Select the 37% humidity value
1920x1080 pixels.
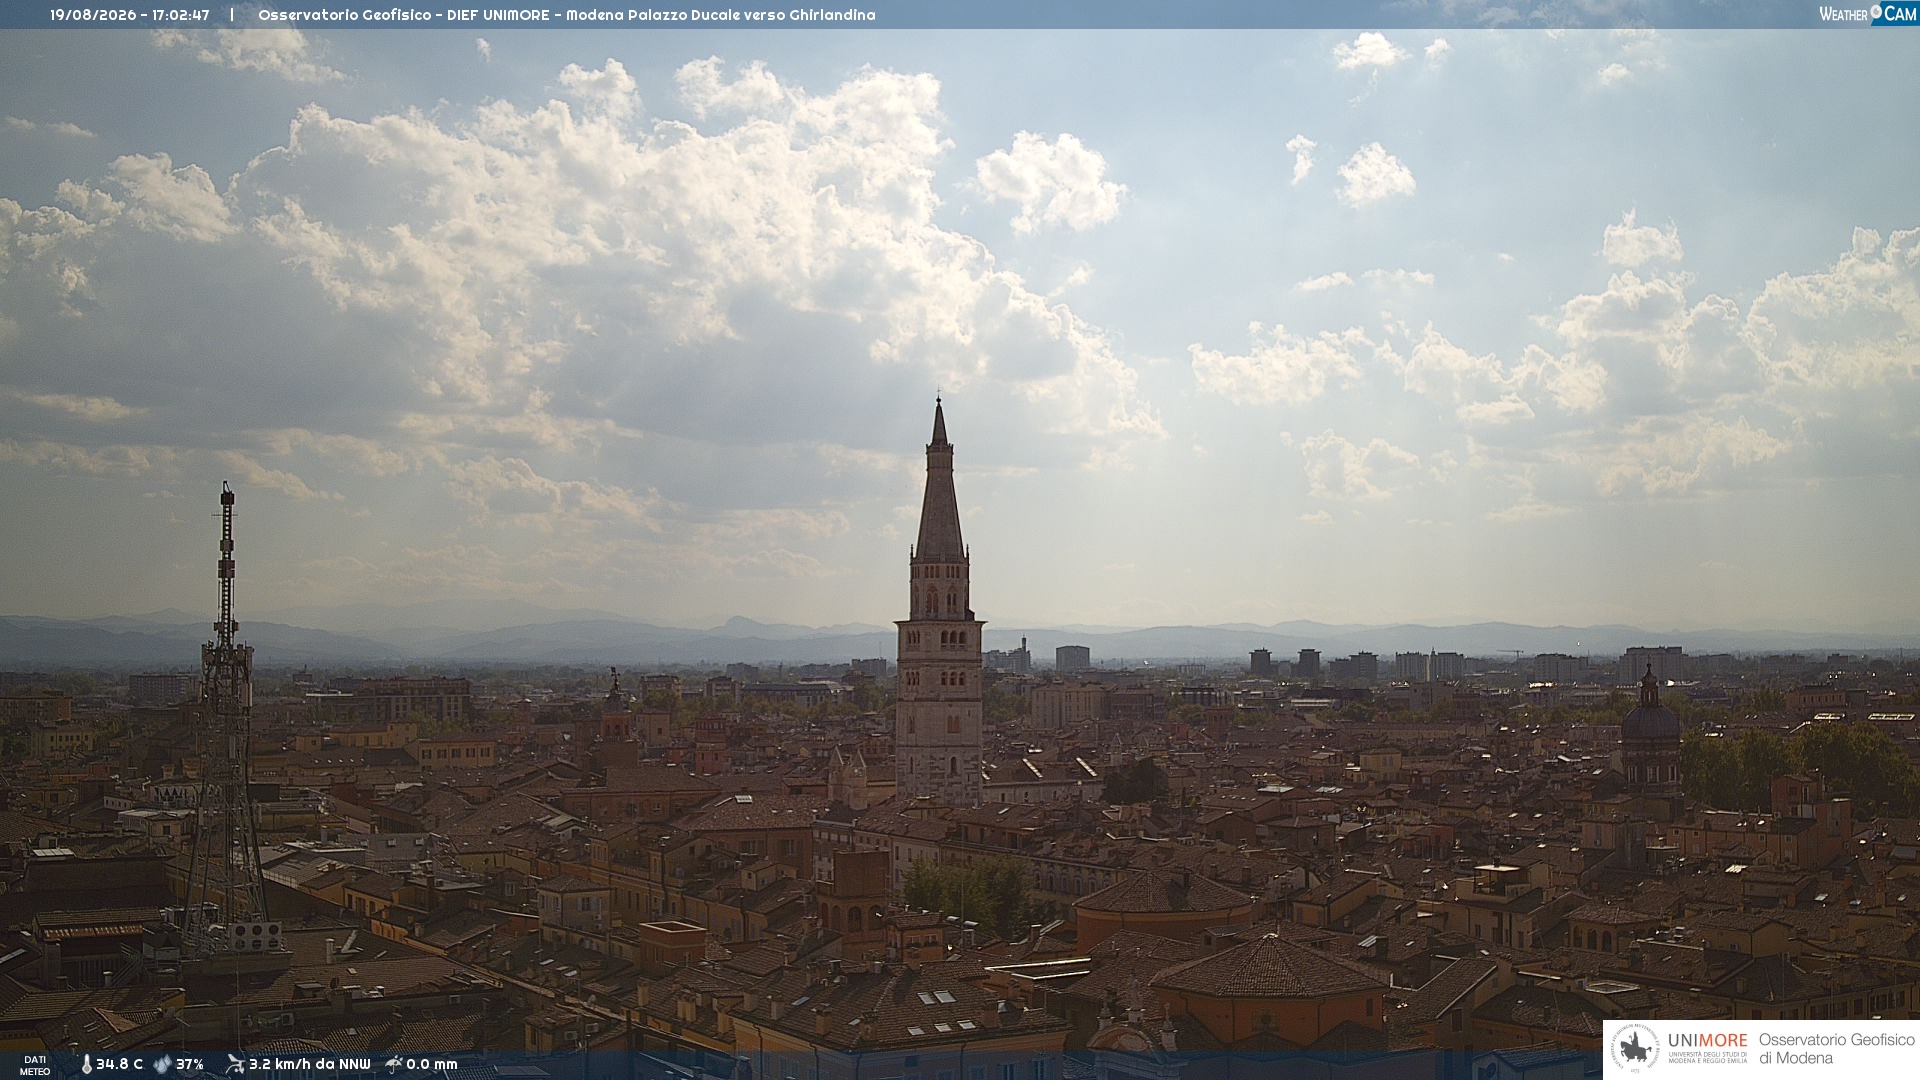point(190,1064)
